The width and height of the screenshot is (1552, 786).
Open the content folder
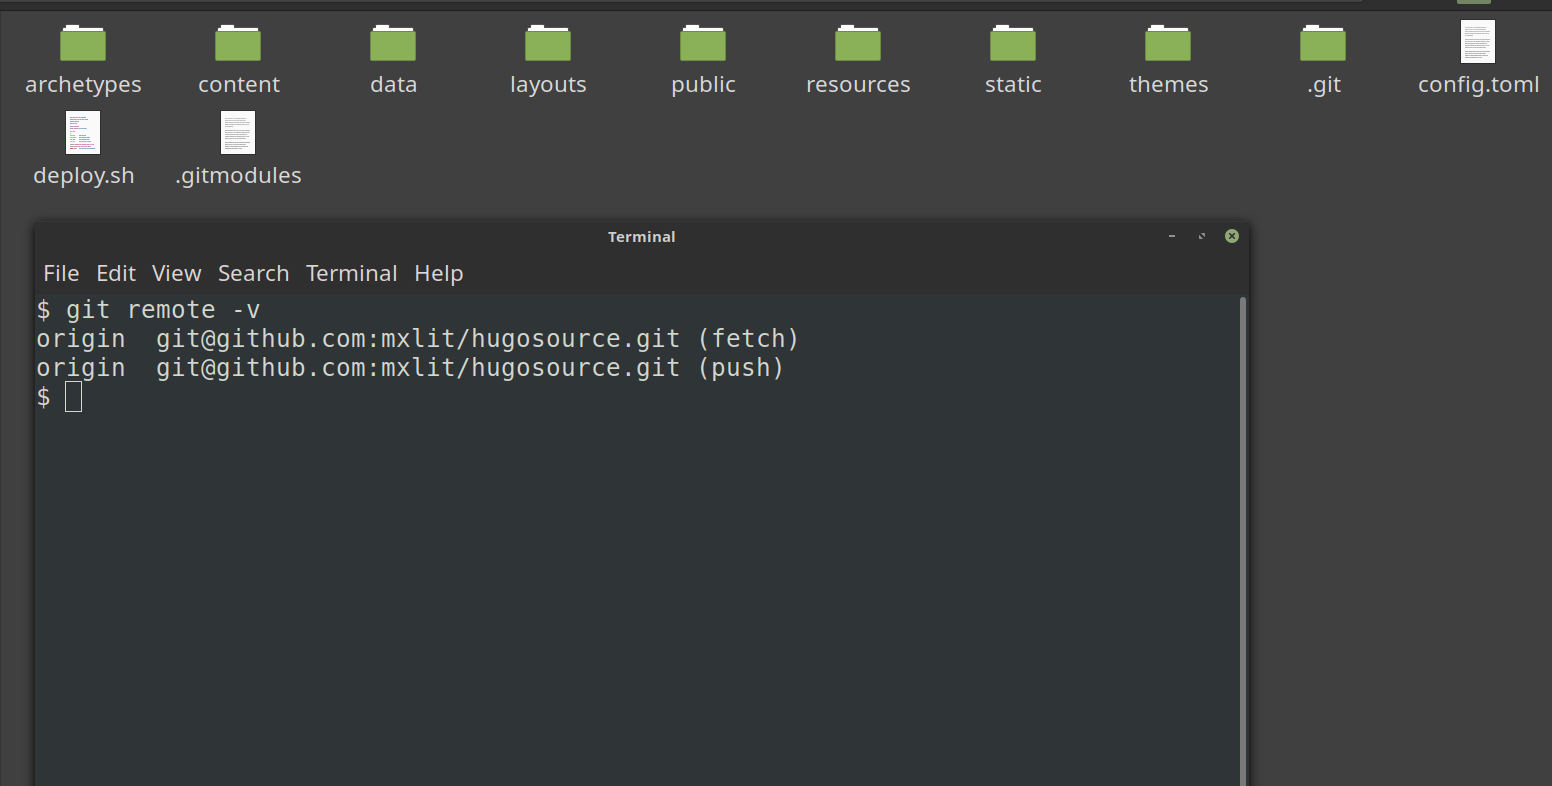pyautogui.click(x=238, y=42)
